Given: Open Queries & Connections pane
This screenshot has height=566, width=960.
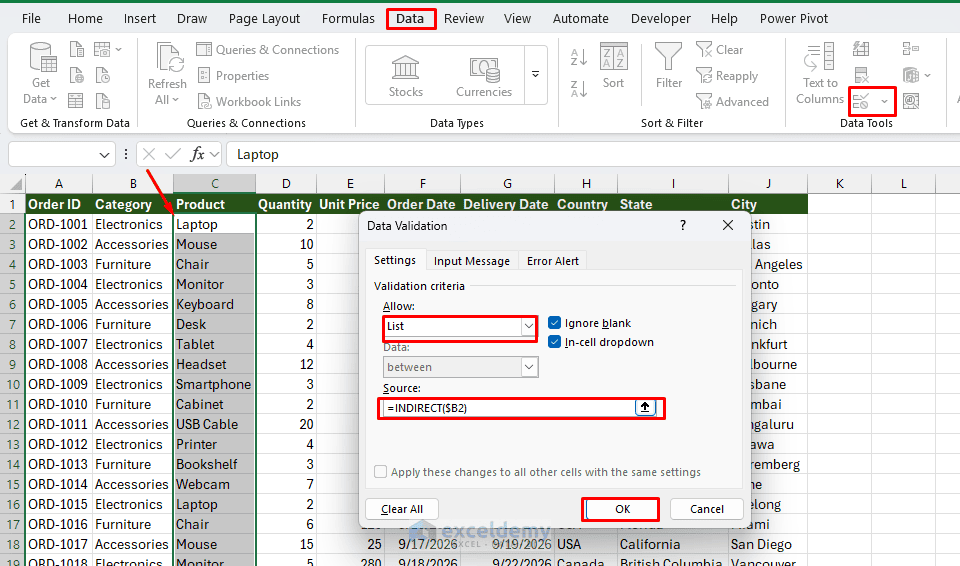Looking at the screenshot, I should tap(268, 50).
